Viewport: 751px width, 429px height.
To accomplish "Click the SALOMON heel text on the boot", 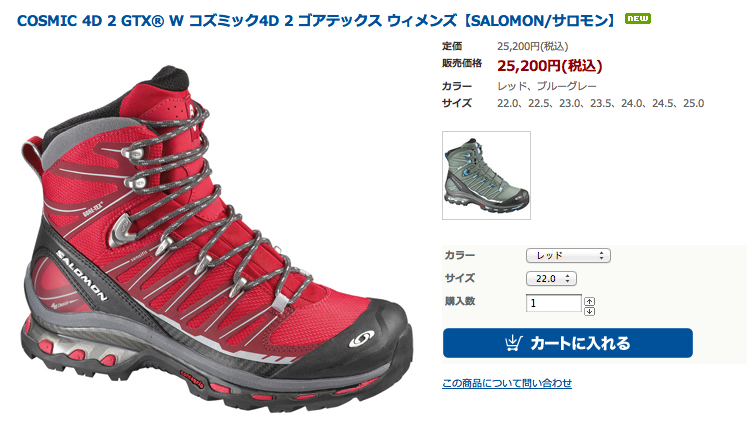I will (81, 275).
